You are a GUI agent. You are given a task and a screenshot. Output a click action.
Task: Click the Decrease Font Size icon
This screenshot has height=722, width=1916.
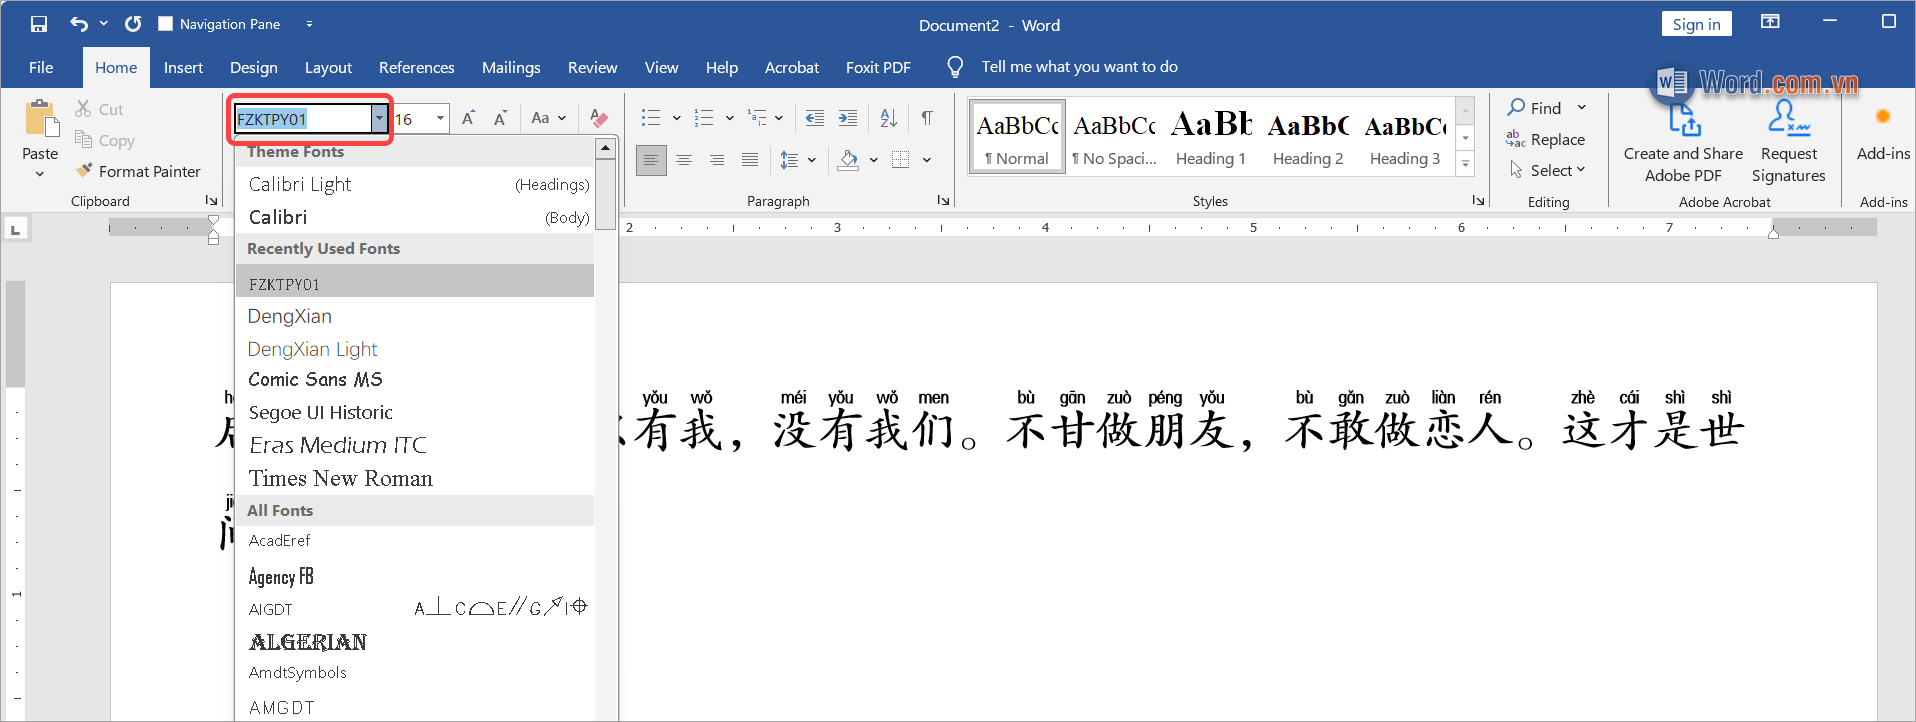click(x=500, y=118)
